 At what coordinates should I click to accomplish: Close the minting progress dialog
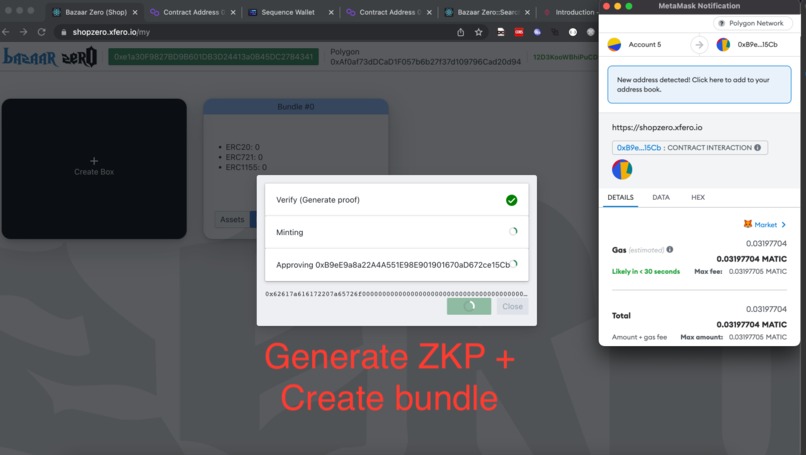click(x=512, y=306)
